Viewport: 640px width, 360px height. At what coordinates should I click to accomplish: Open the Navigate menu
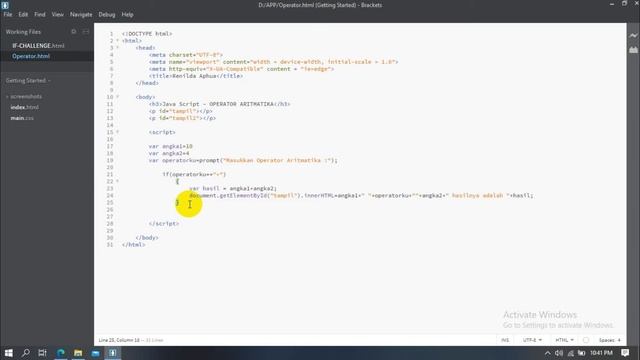(x=81, y=14)
